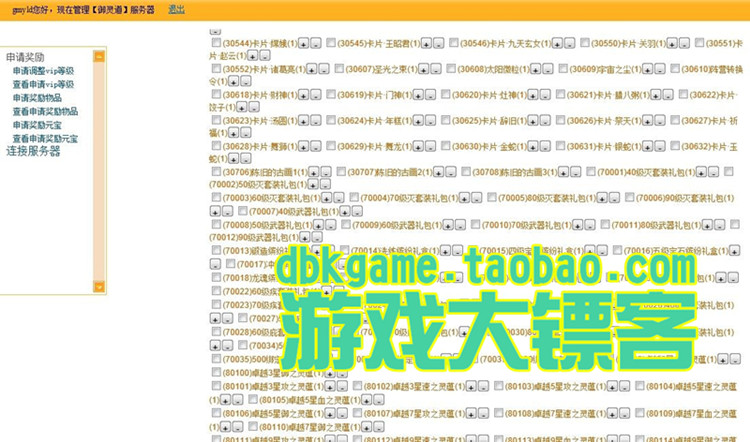Increase quantity for item 30628 卡片-舞狮

tap(304, 147)
